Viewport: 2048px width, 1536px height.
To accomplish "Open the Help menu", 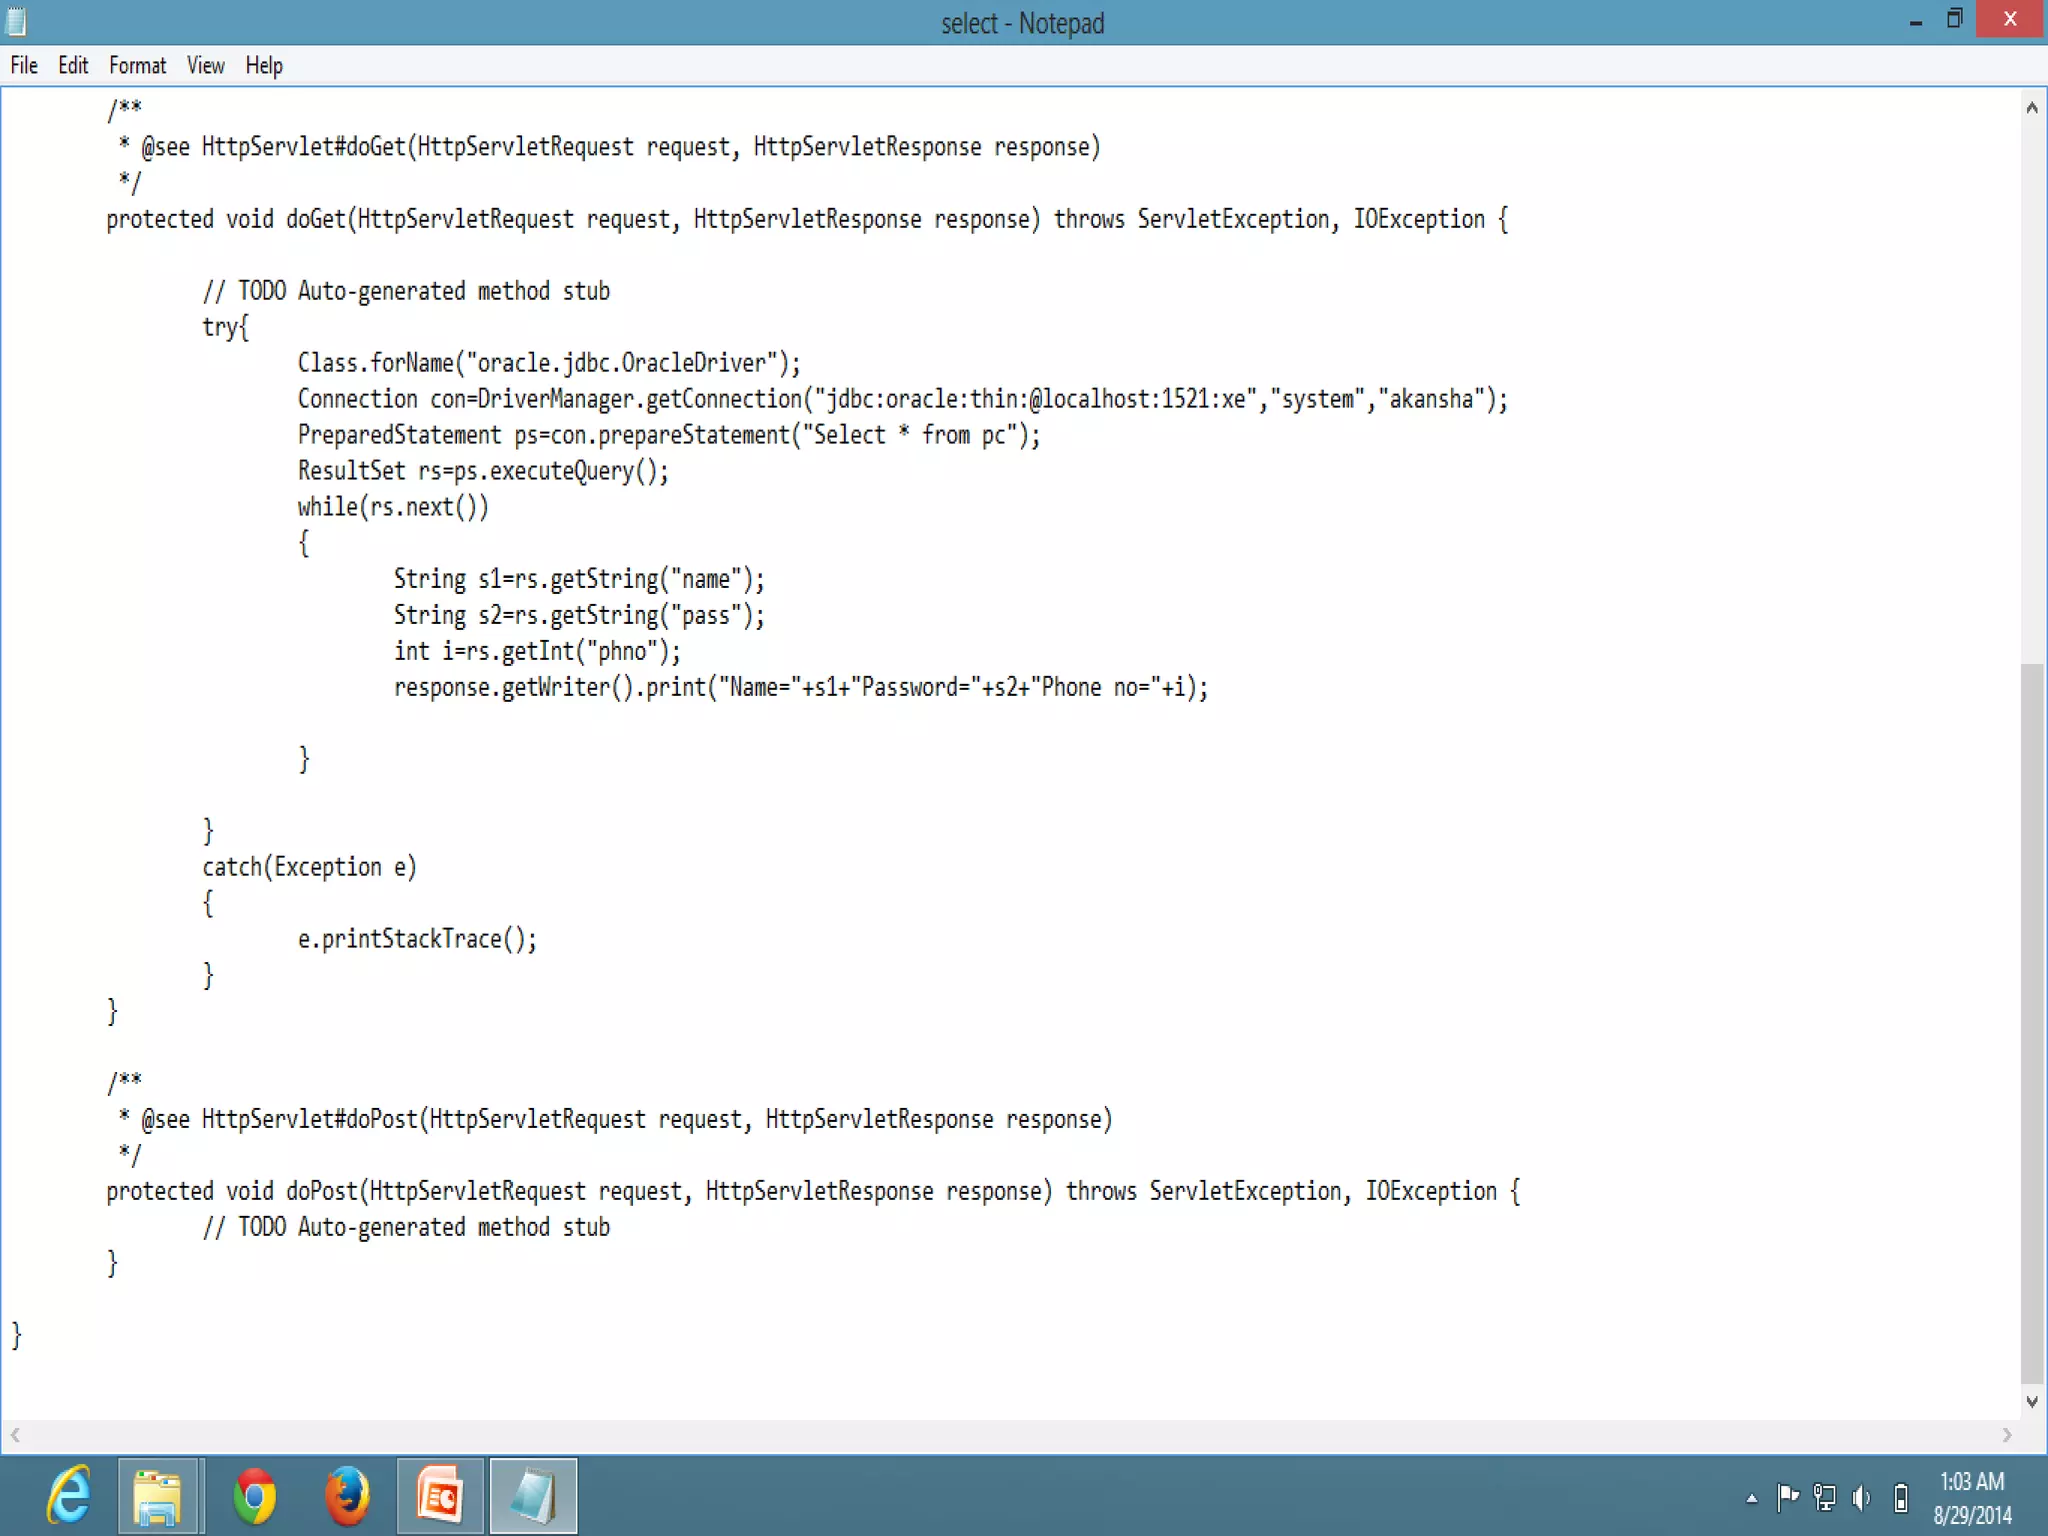I will point(264,66).
